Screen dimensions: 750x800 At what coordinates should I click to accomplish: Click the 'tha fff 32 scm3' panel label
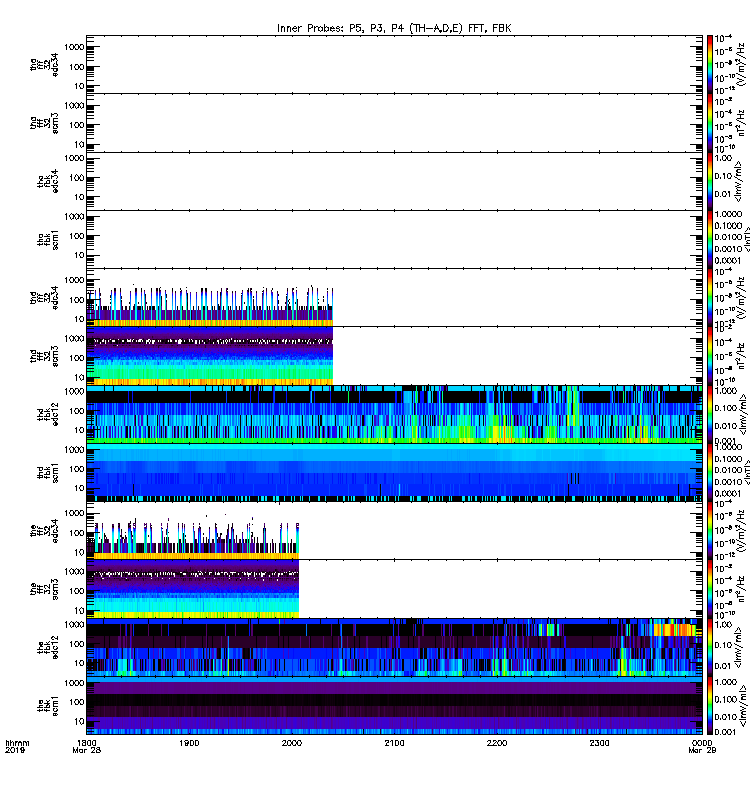point(44,123)
